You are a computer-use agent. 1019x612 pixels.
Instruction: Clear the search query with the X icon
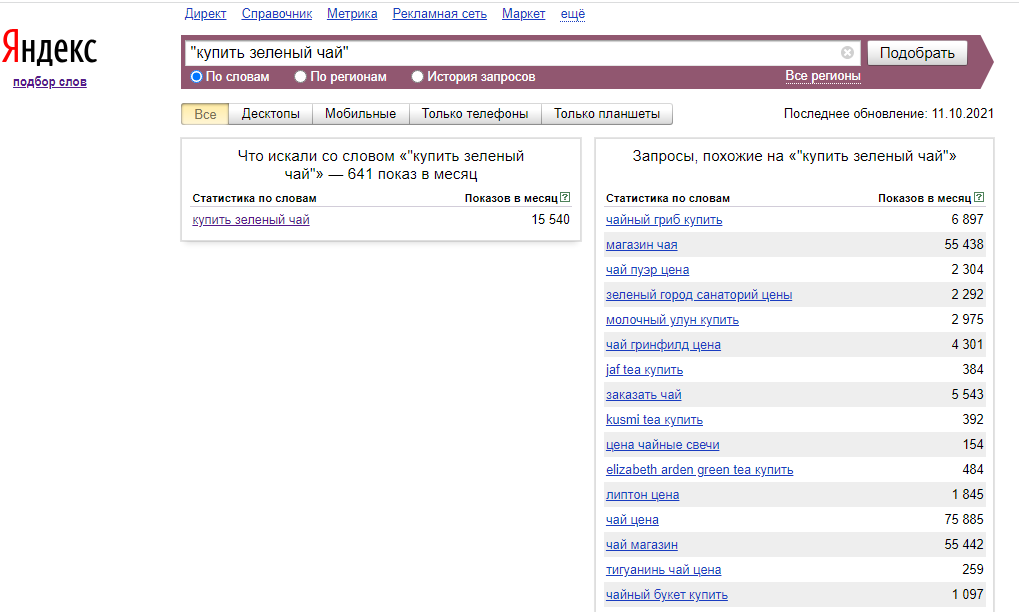(847, 53)
